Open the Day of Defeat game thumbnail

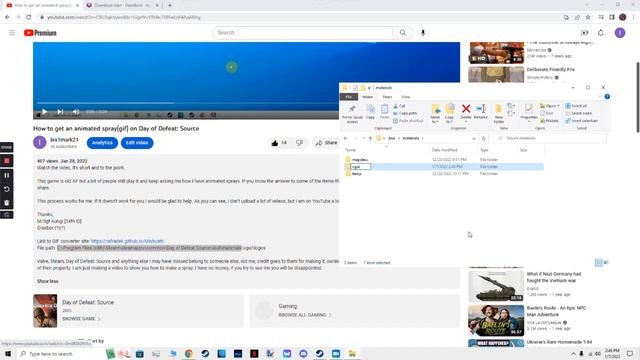coord(45,311)
